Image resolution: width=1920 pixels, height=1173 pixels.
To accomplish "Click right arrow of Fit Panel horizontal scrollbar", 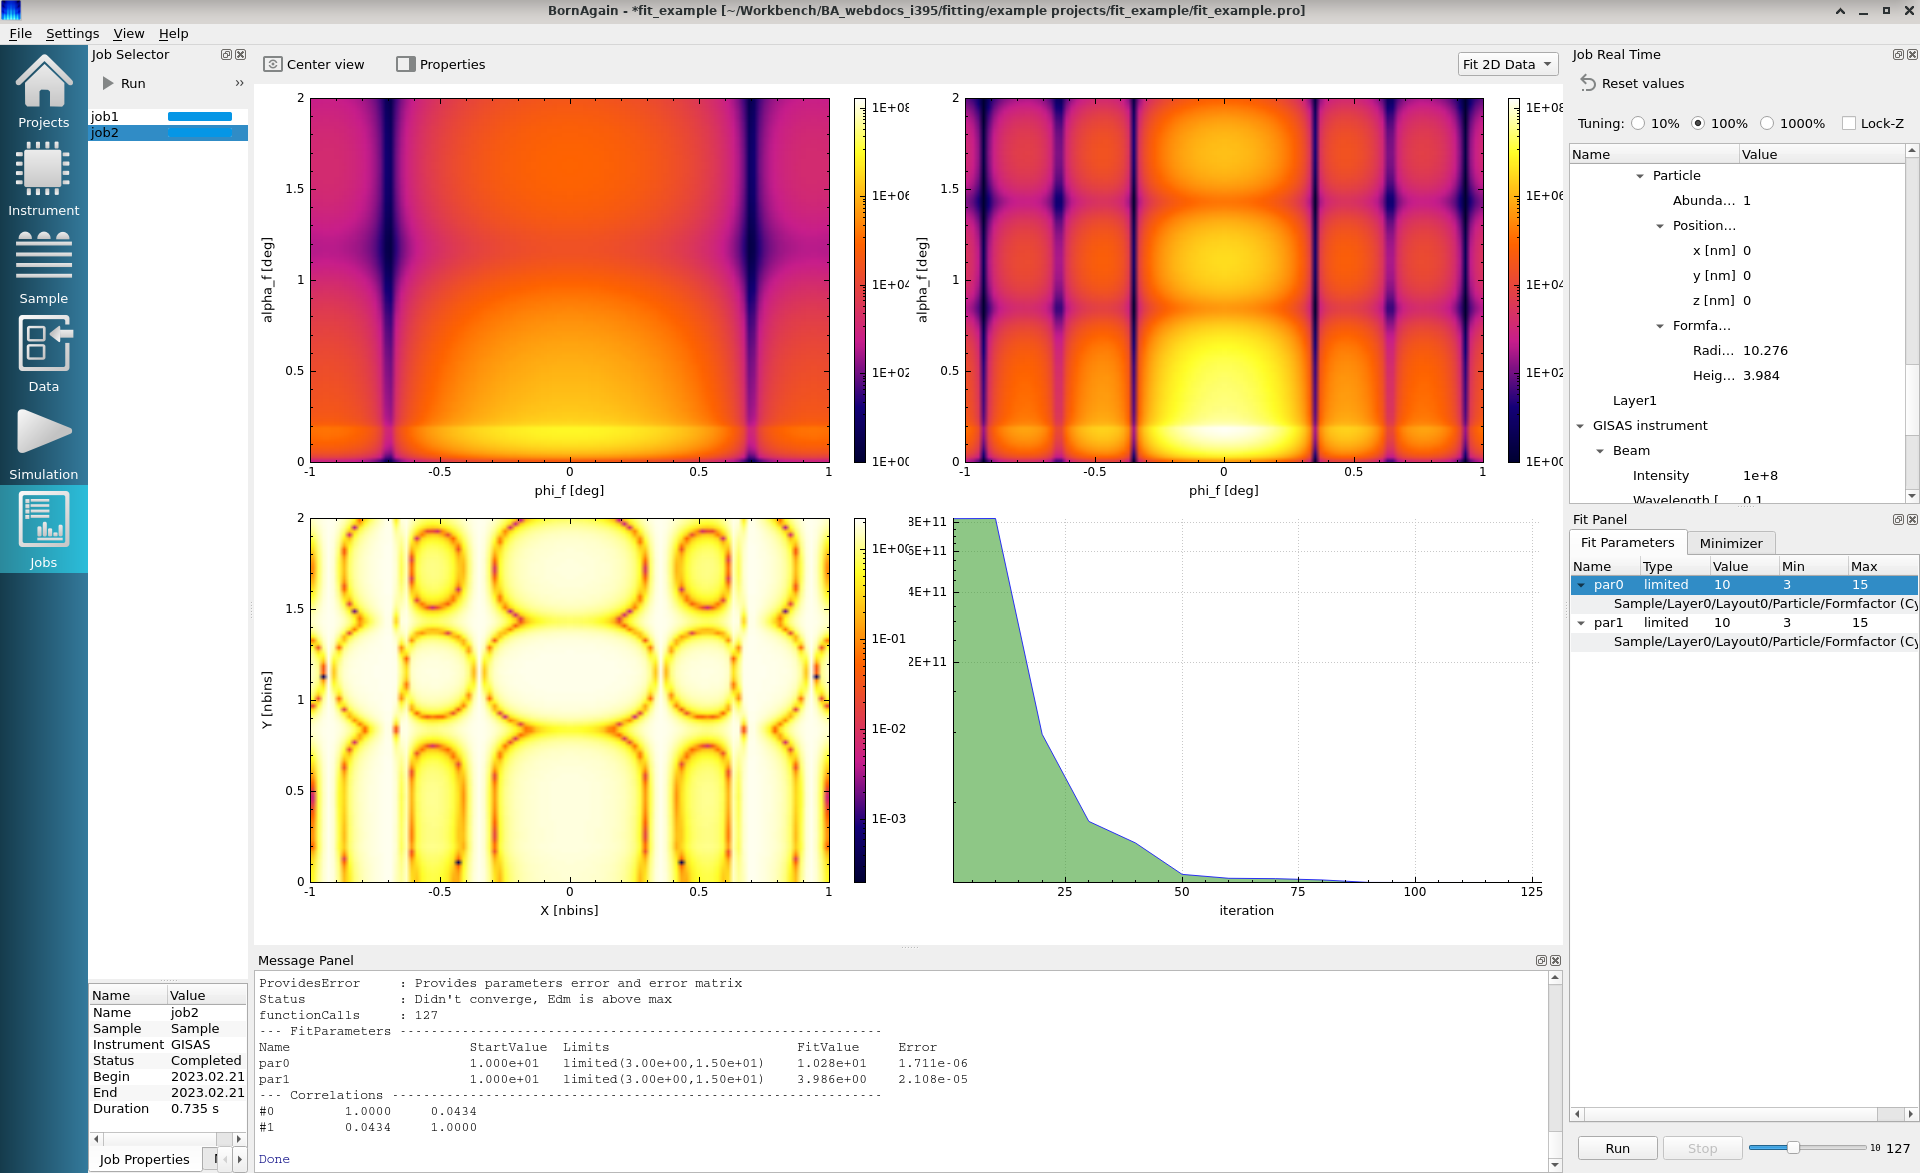I will (x=1911, y=1114).
